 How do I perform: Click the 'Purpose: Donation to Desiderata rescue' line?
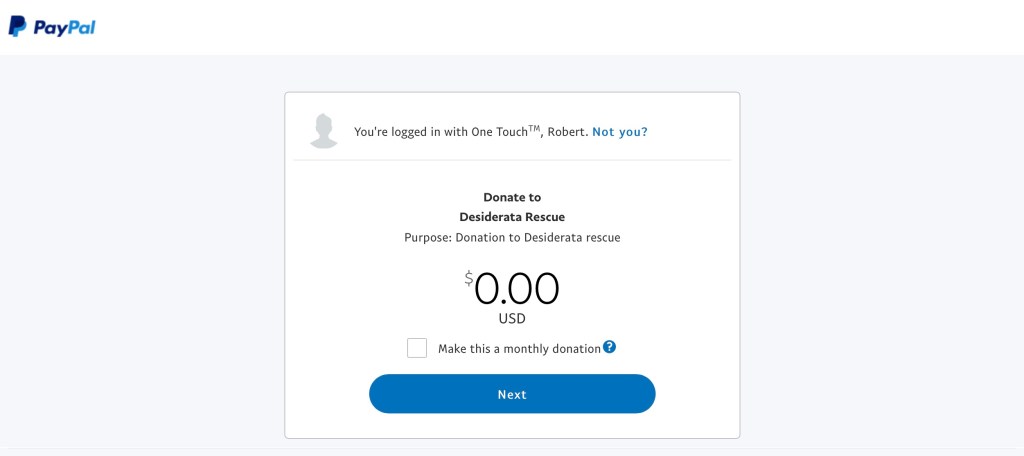512,238
